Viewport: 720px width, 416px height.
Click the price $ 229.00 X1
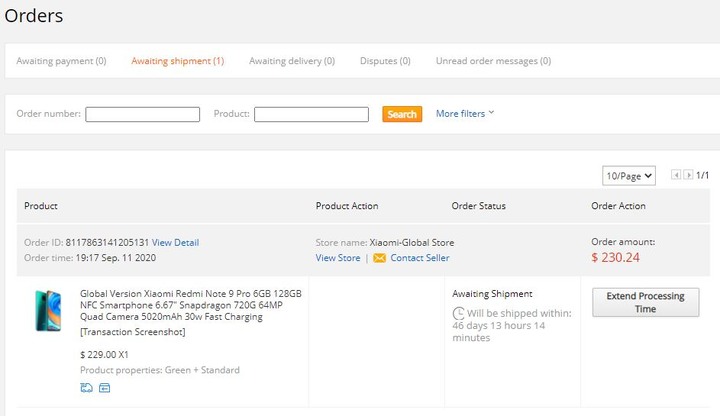[x=104, y=354]
